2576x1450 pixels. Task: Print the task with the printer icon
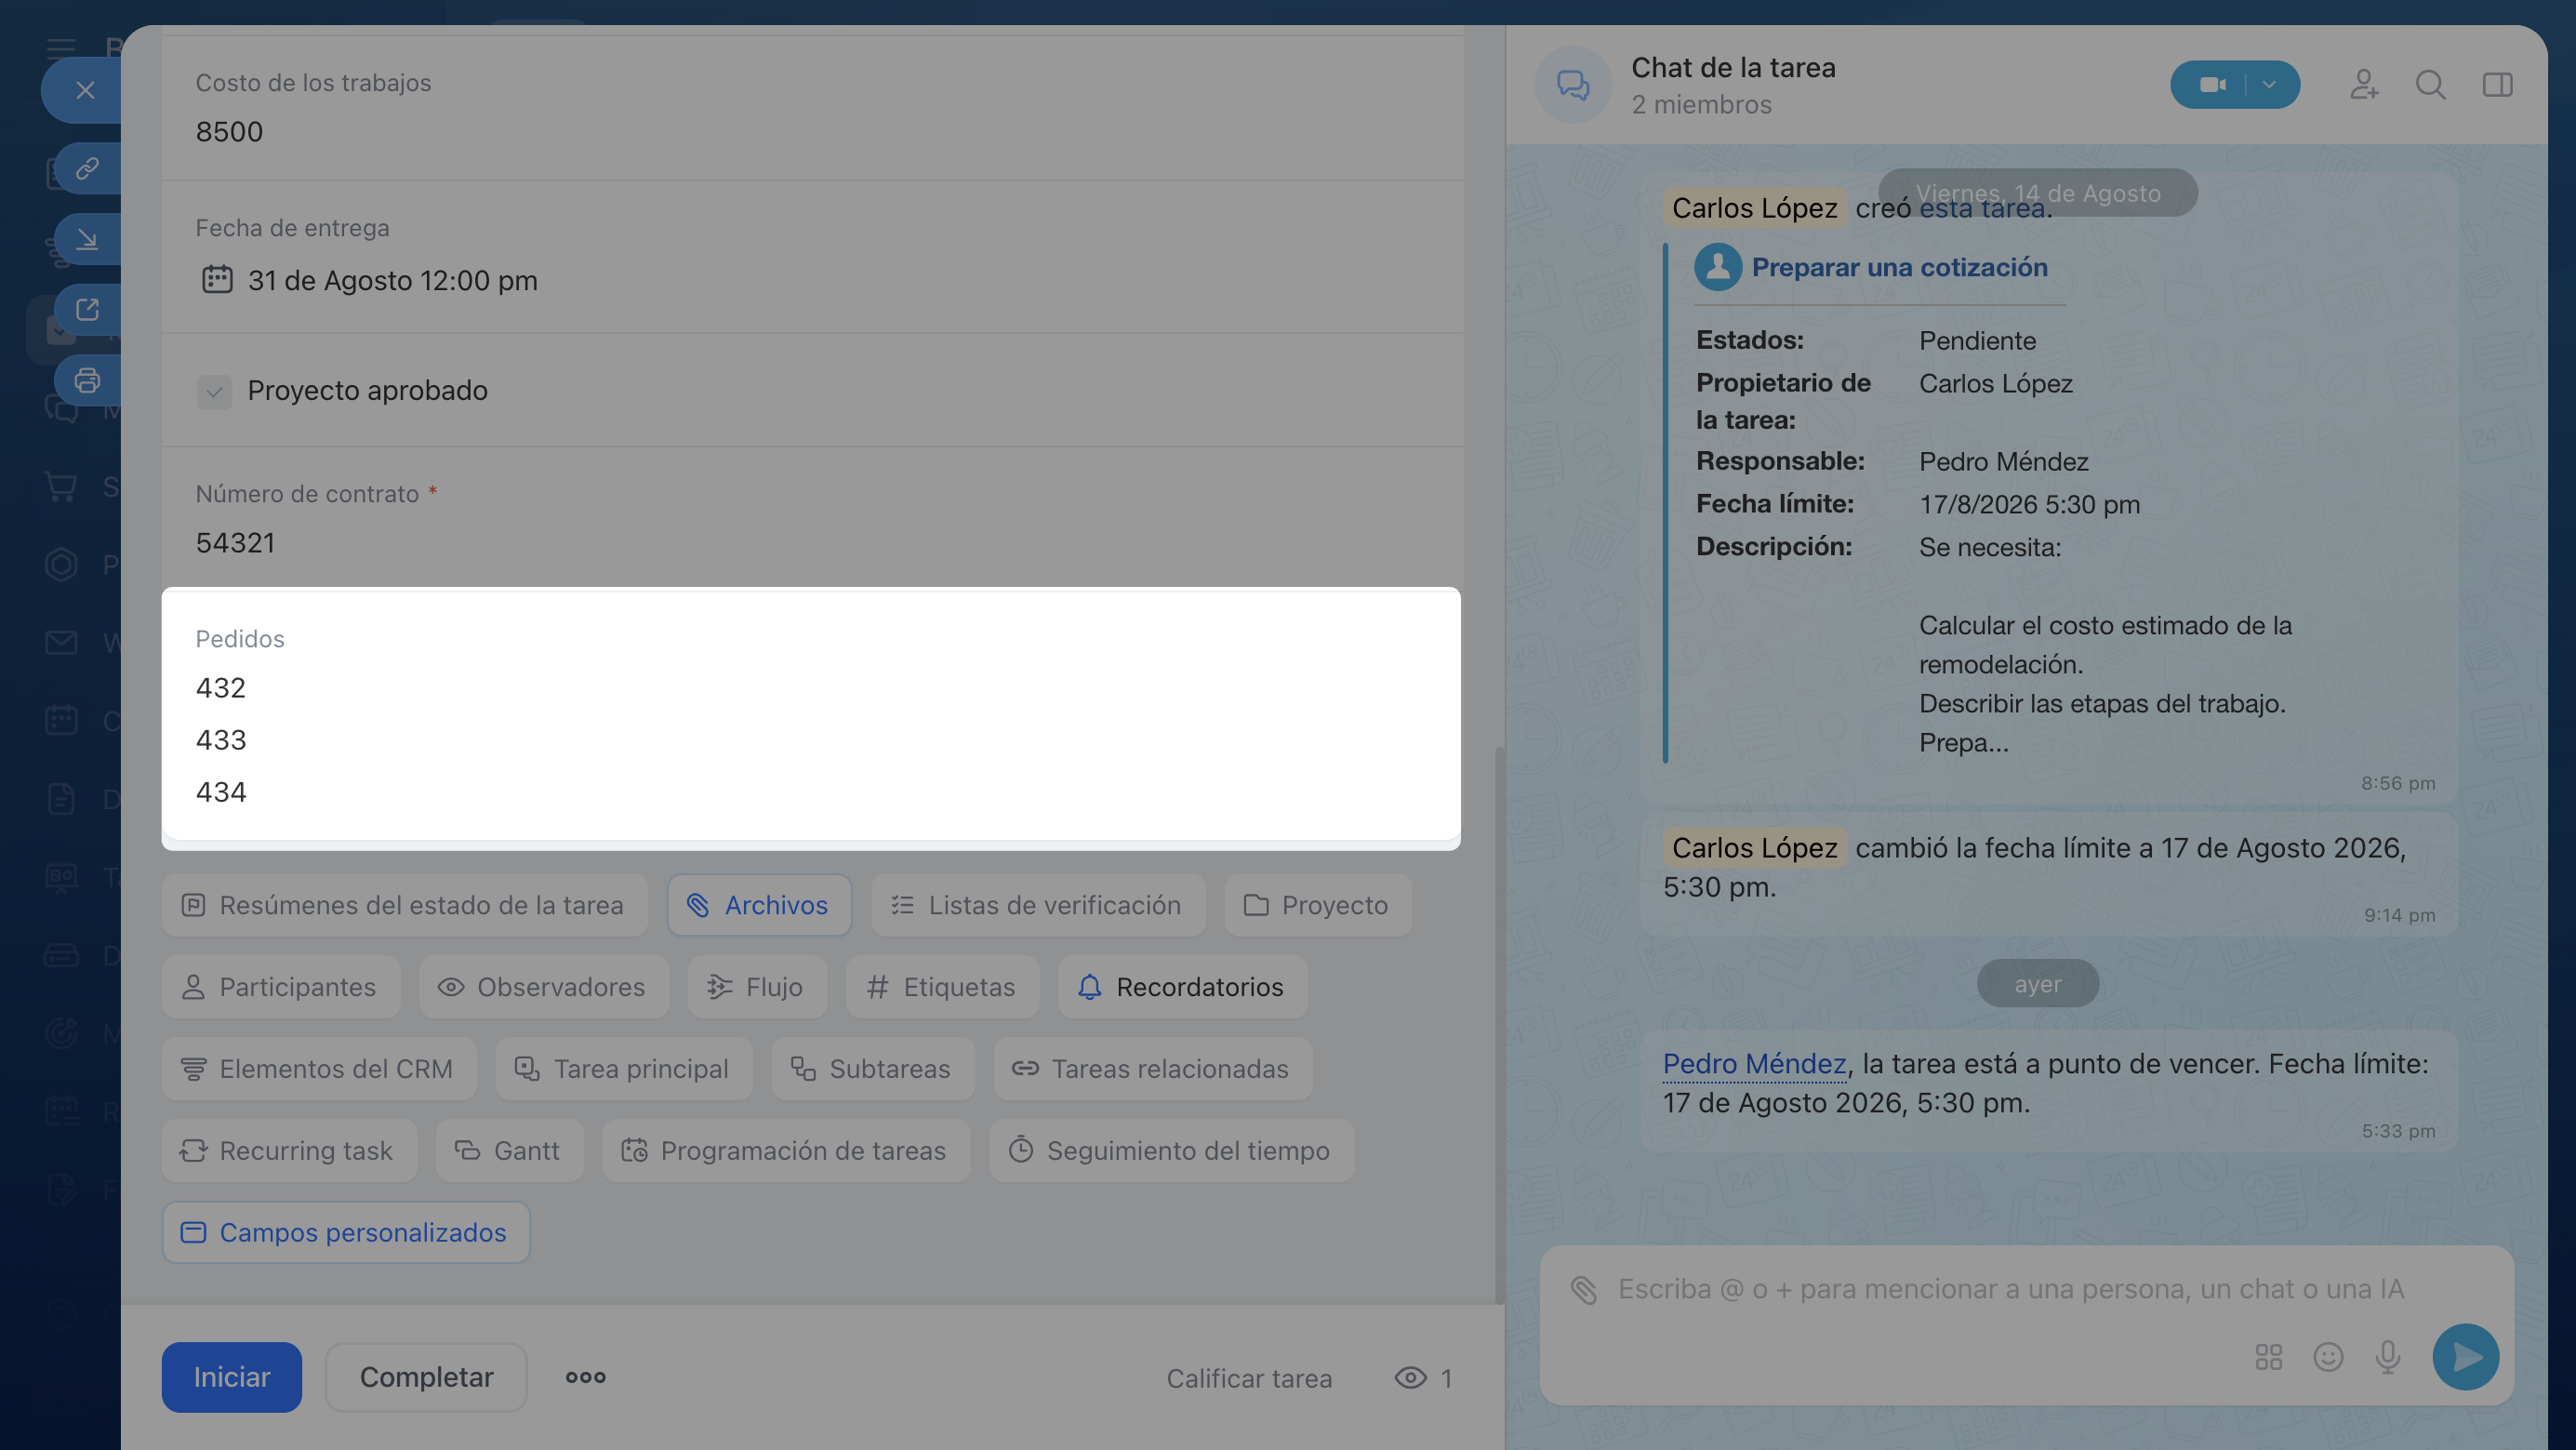pos(87,380)
